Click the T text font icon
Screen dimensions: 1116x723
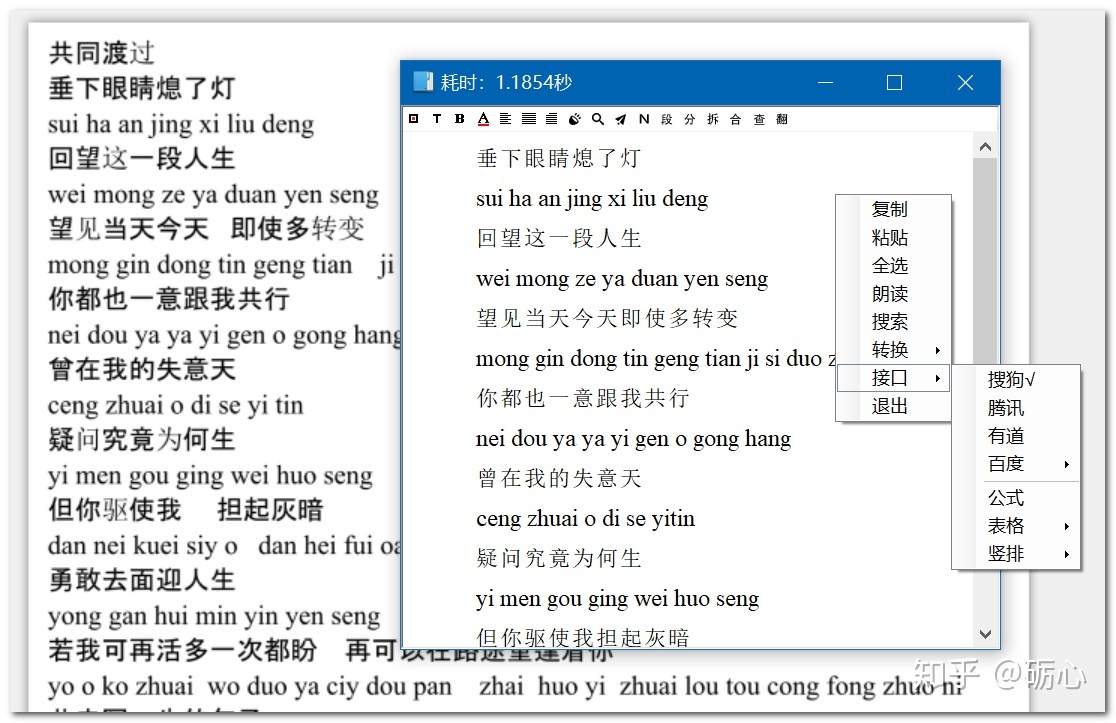click(x=436, y=119)
